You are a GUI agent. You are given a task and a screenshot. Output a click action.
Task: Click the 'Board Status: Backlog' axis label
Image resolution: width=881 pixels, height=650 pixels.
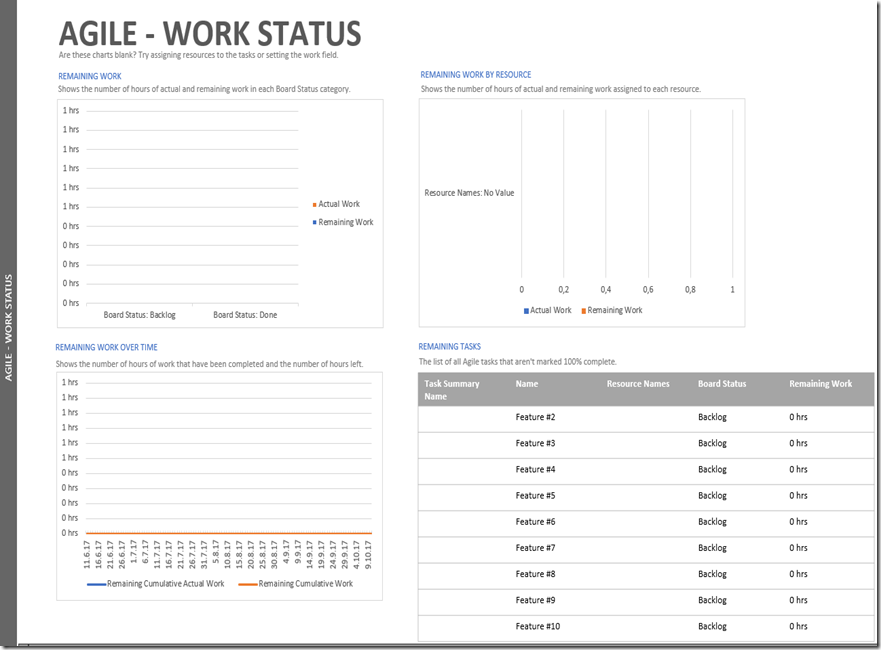139,315
